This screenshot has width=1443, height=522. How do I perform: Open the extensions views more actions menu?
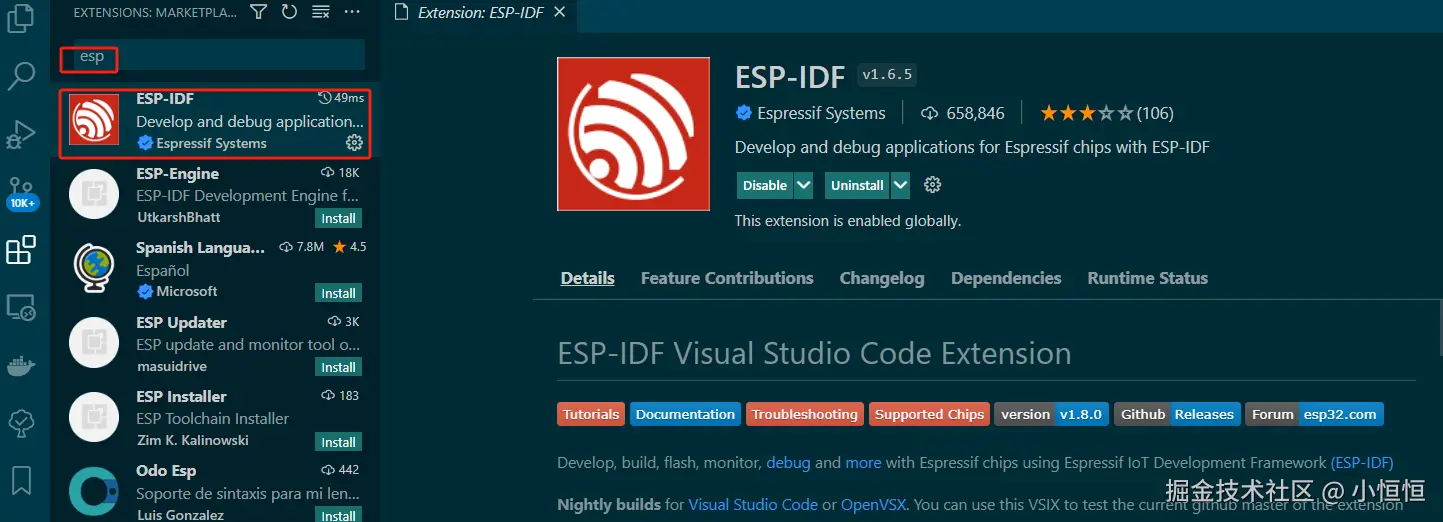(x=352, y=12)
